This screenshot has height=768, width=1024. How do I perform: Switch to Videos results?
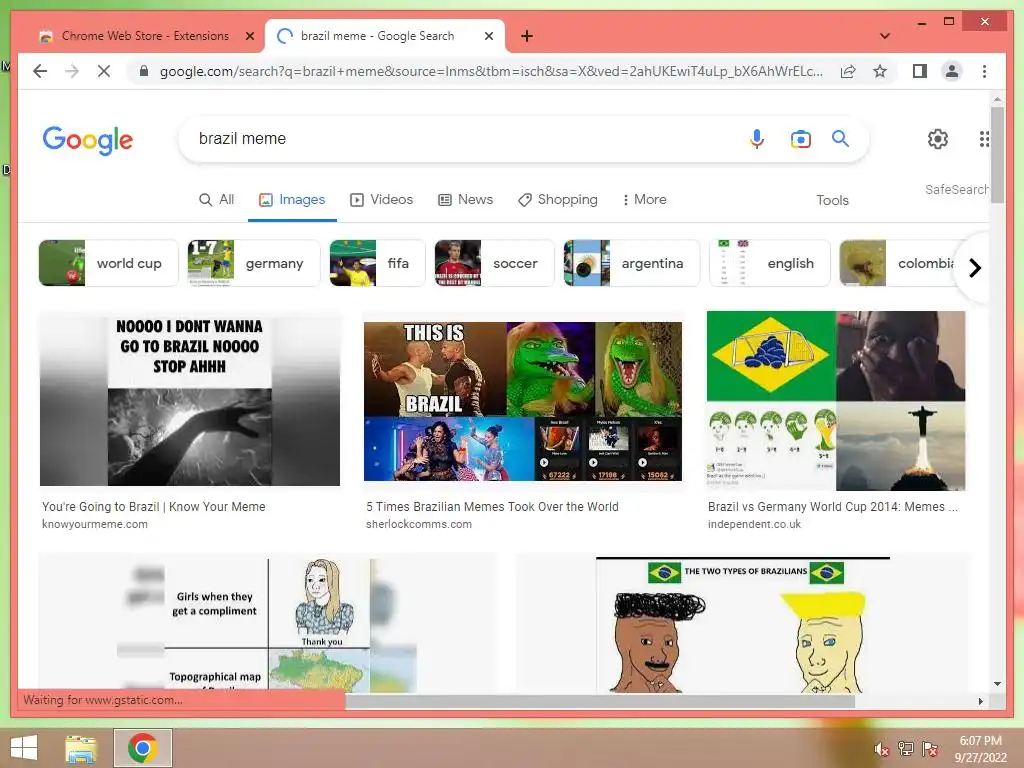click(x=381, y=199)
